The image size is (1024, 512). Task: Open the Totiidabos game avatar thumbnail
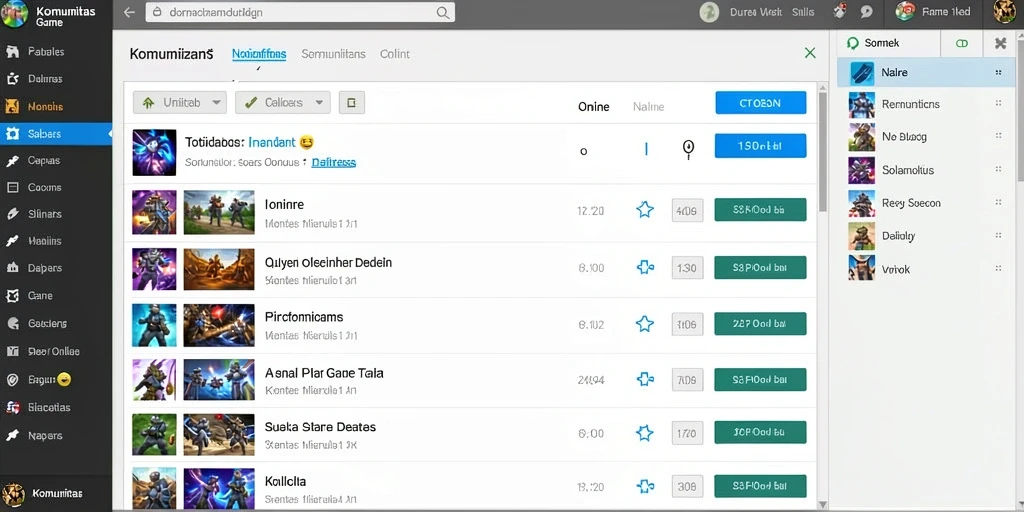point(154,152)
